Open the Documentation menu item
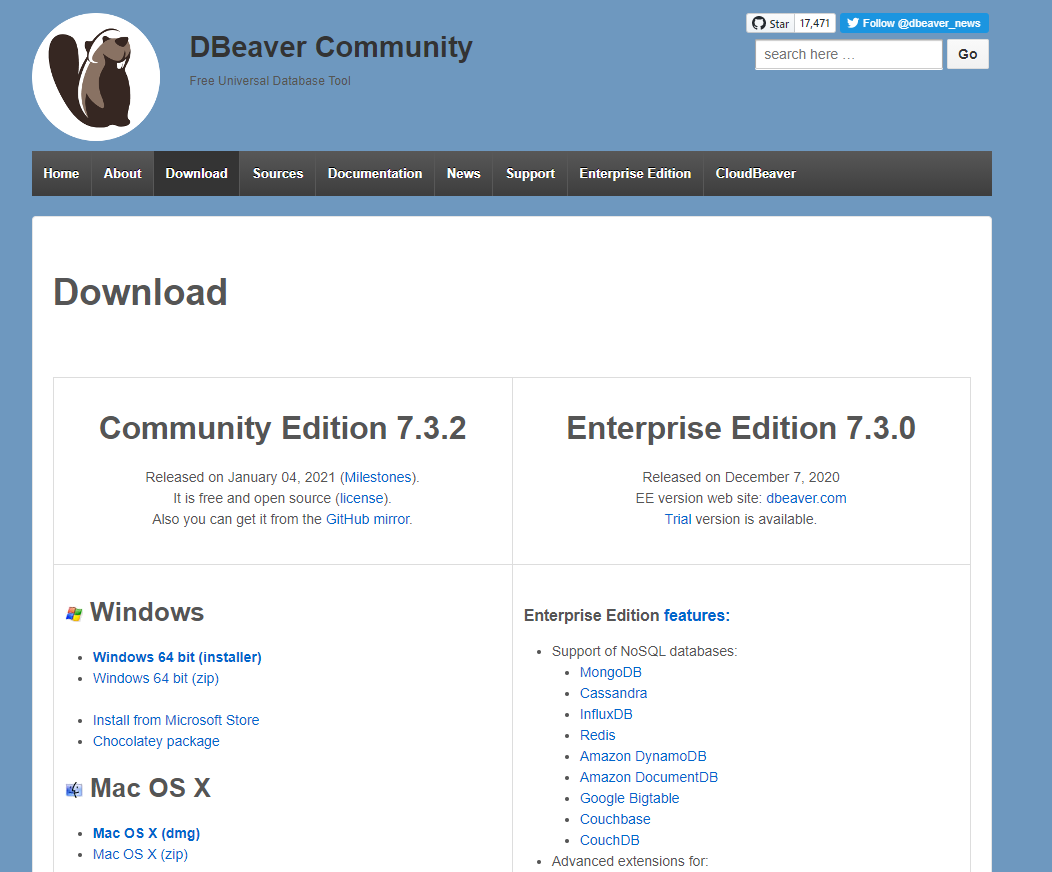Viewport: 1052px width, 872px height. coord(375,174)
